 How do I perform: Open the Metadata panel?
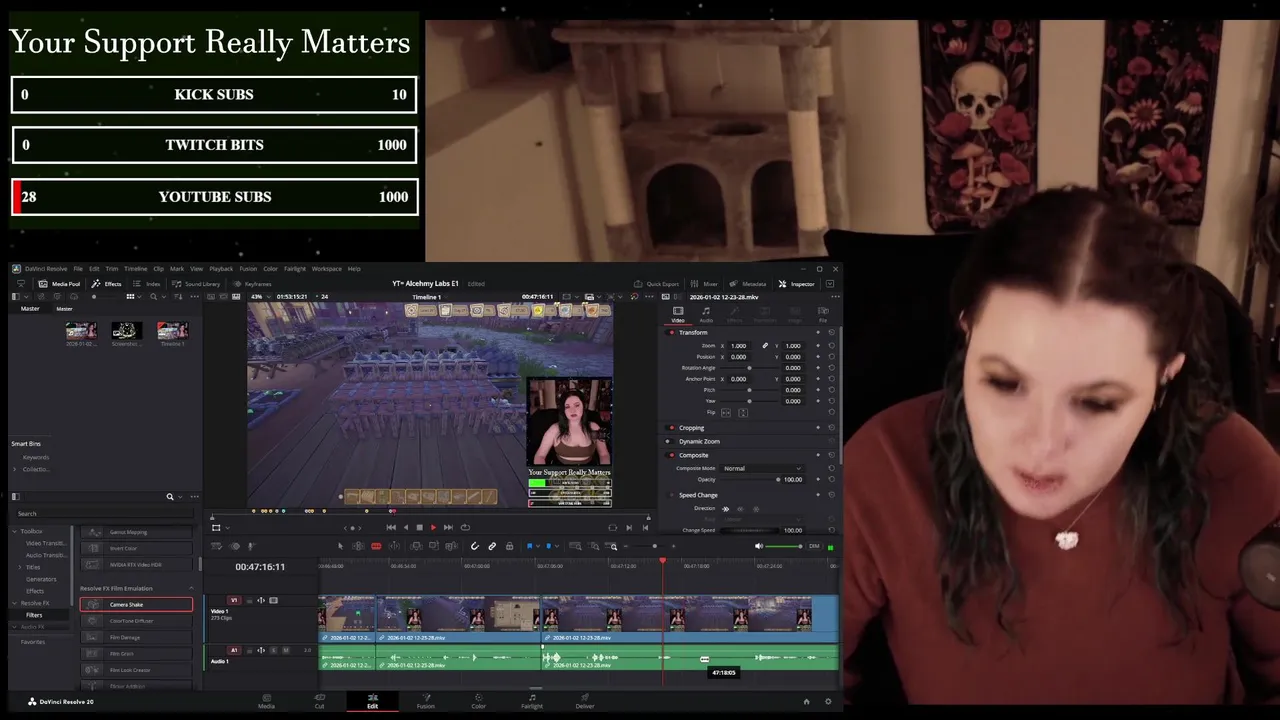pyautogui.click(x=748, y=284)
